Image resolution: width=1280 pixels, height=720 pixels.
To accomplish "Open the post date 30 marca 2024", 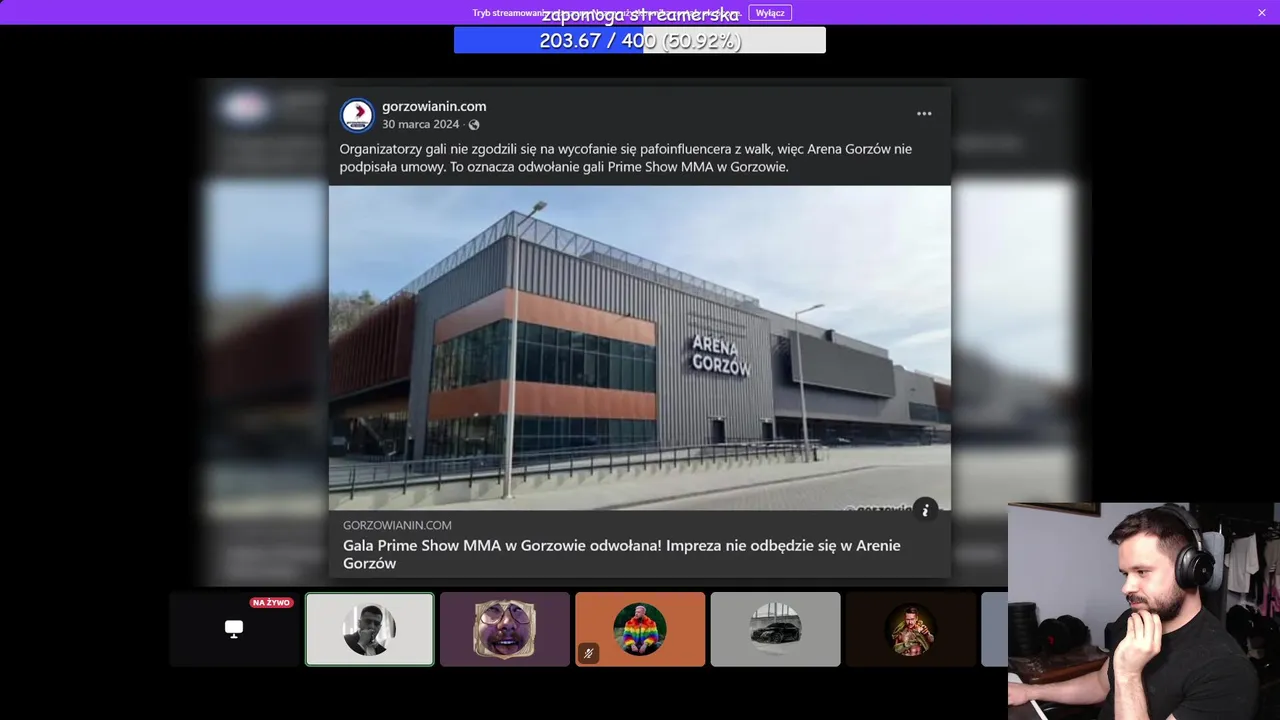I will point(420,125).
